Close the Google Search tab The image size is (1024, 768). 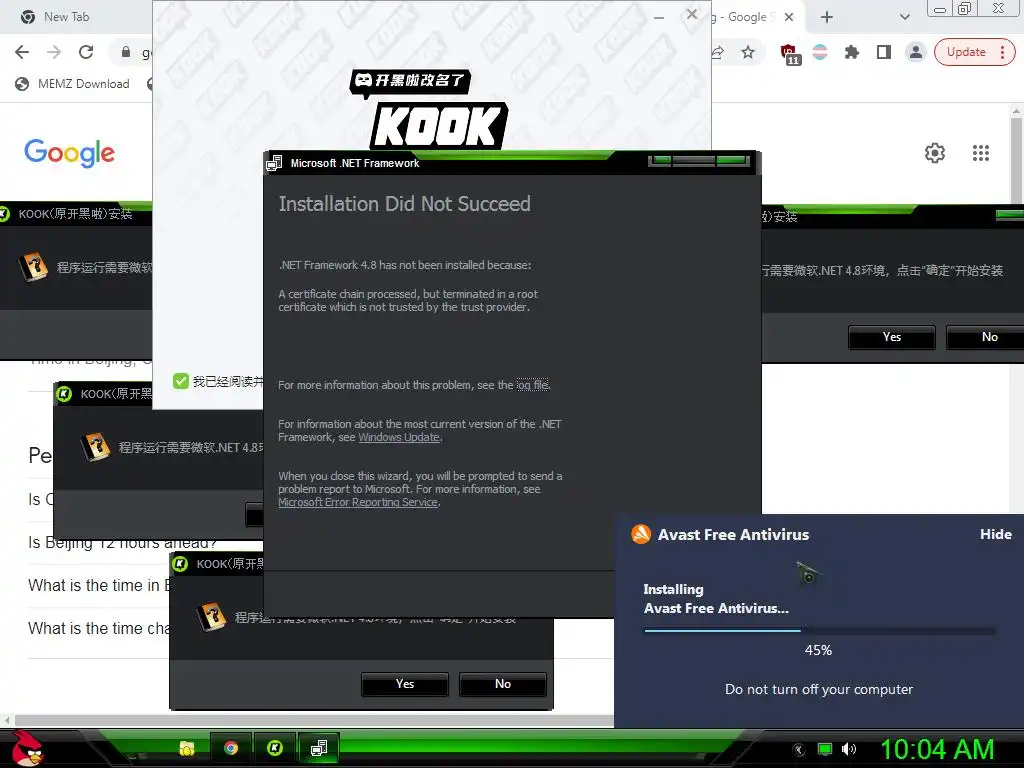click(789, 17)
